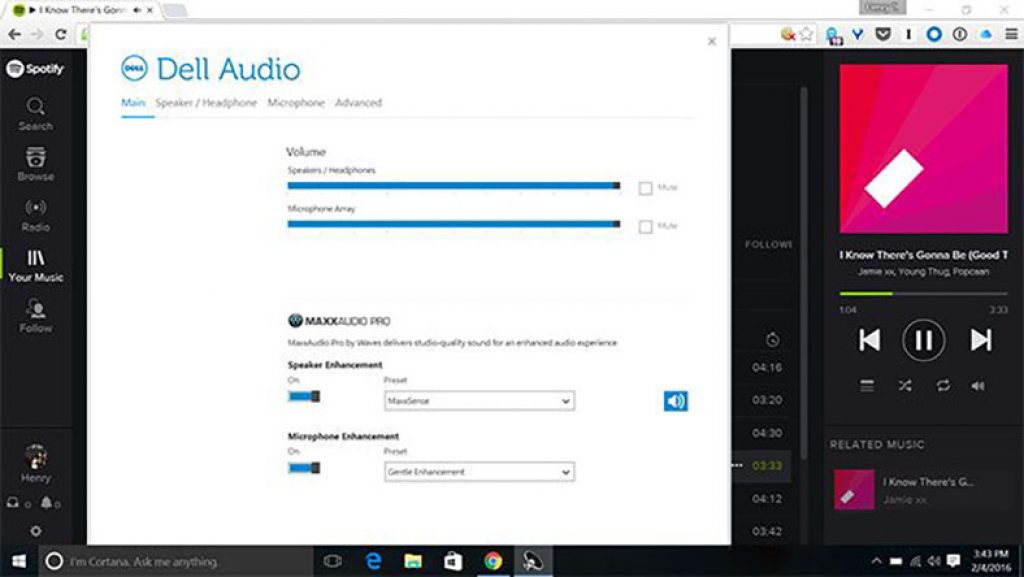
Task: Bookmark this page with the star icon
Action: [x=807, y=34]
